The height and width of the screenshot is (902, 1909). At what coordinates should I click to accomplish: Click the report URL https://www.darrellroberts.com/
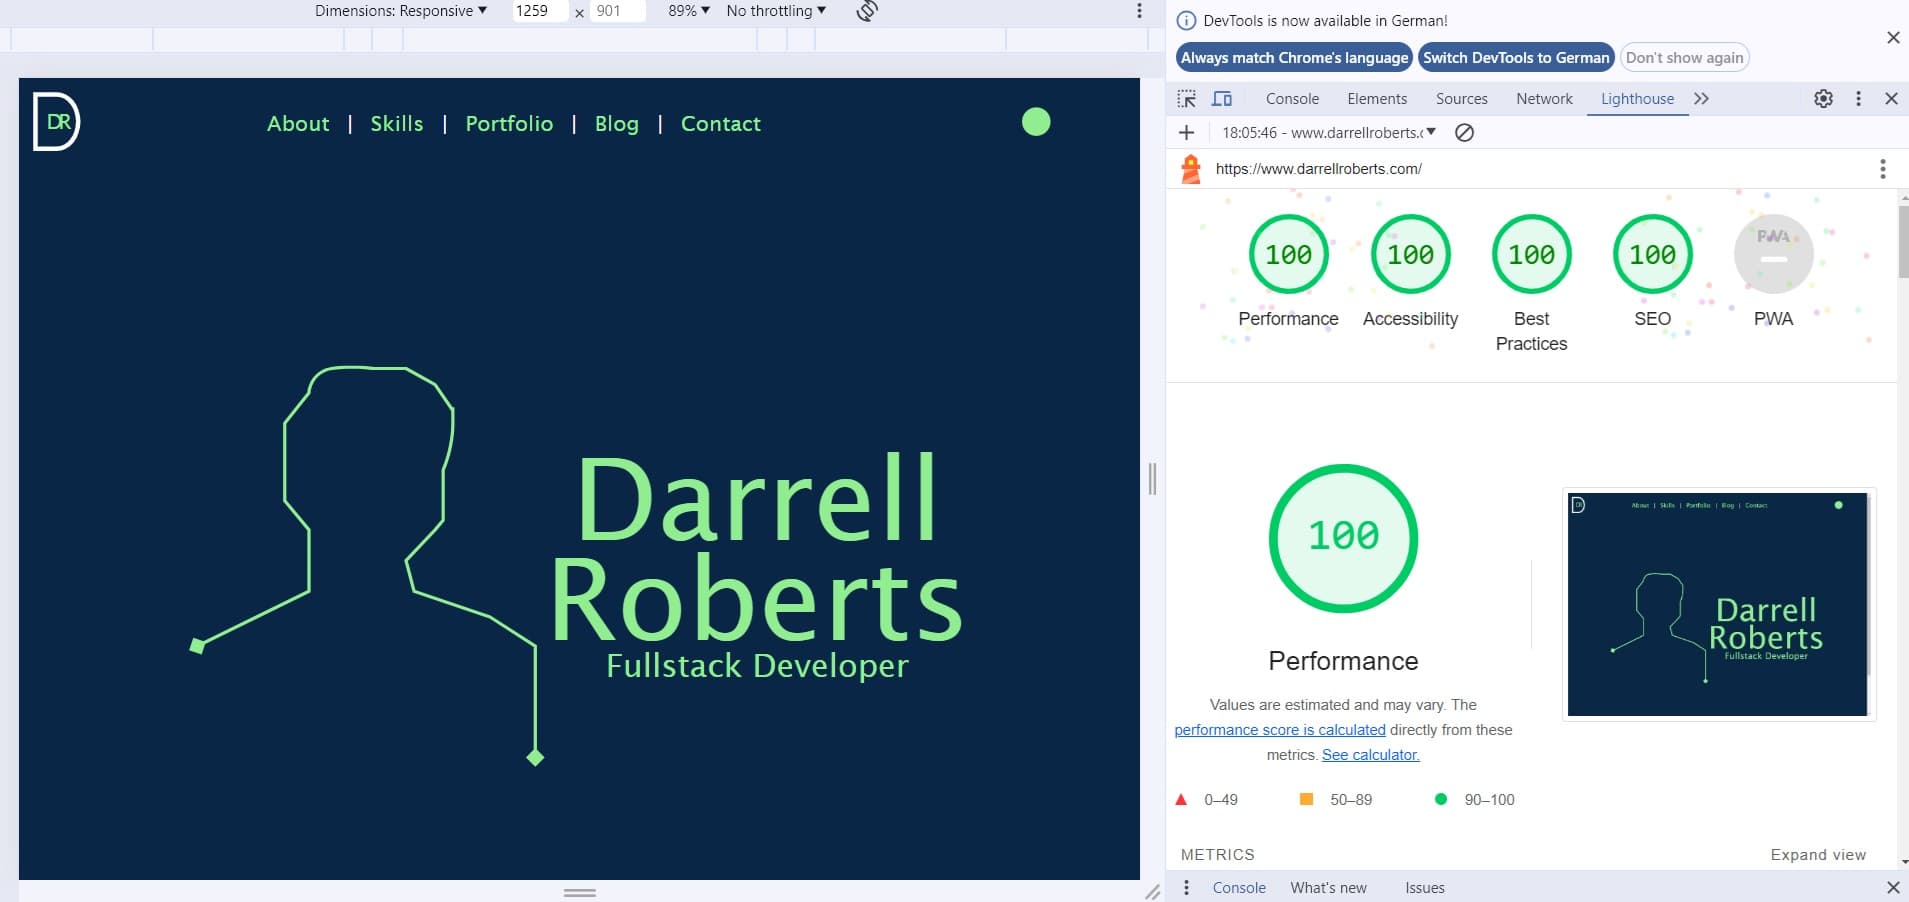point(1318,169)
